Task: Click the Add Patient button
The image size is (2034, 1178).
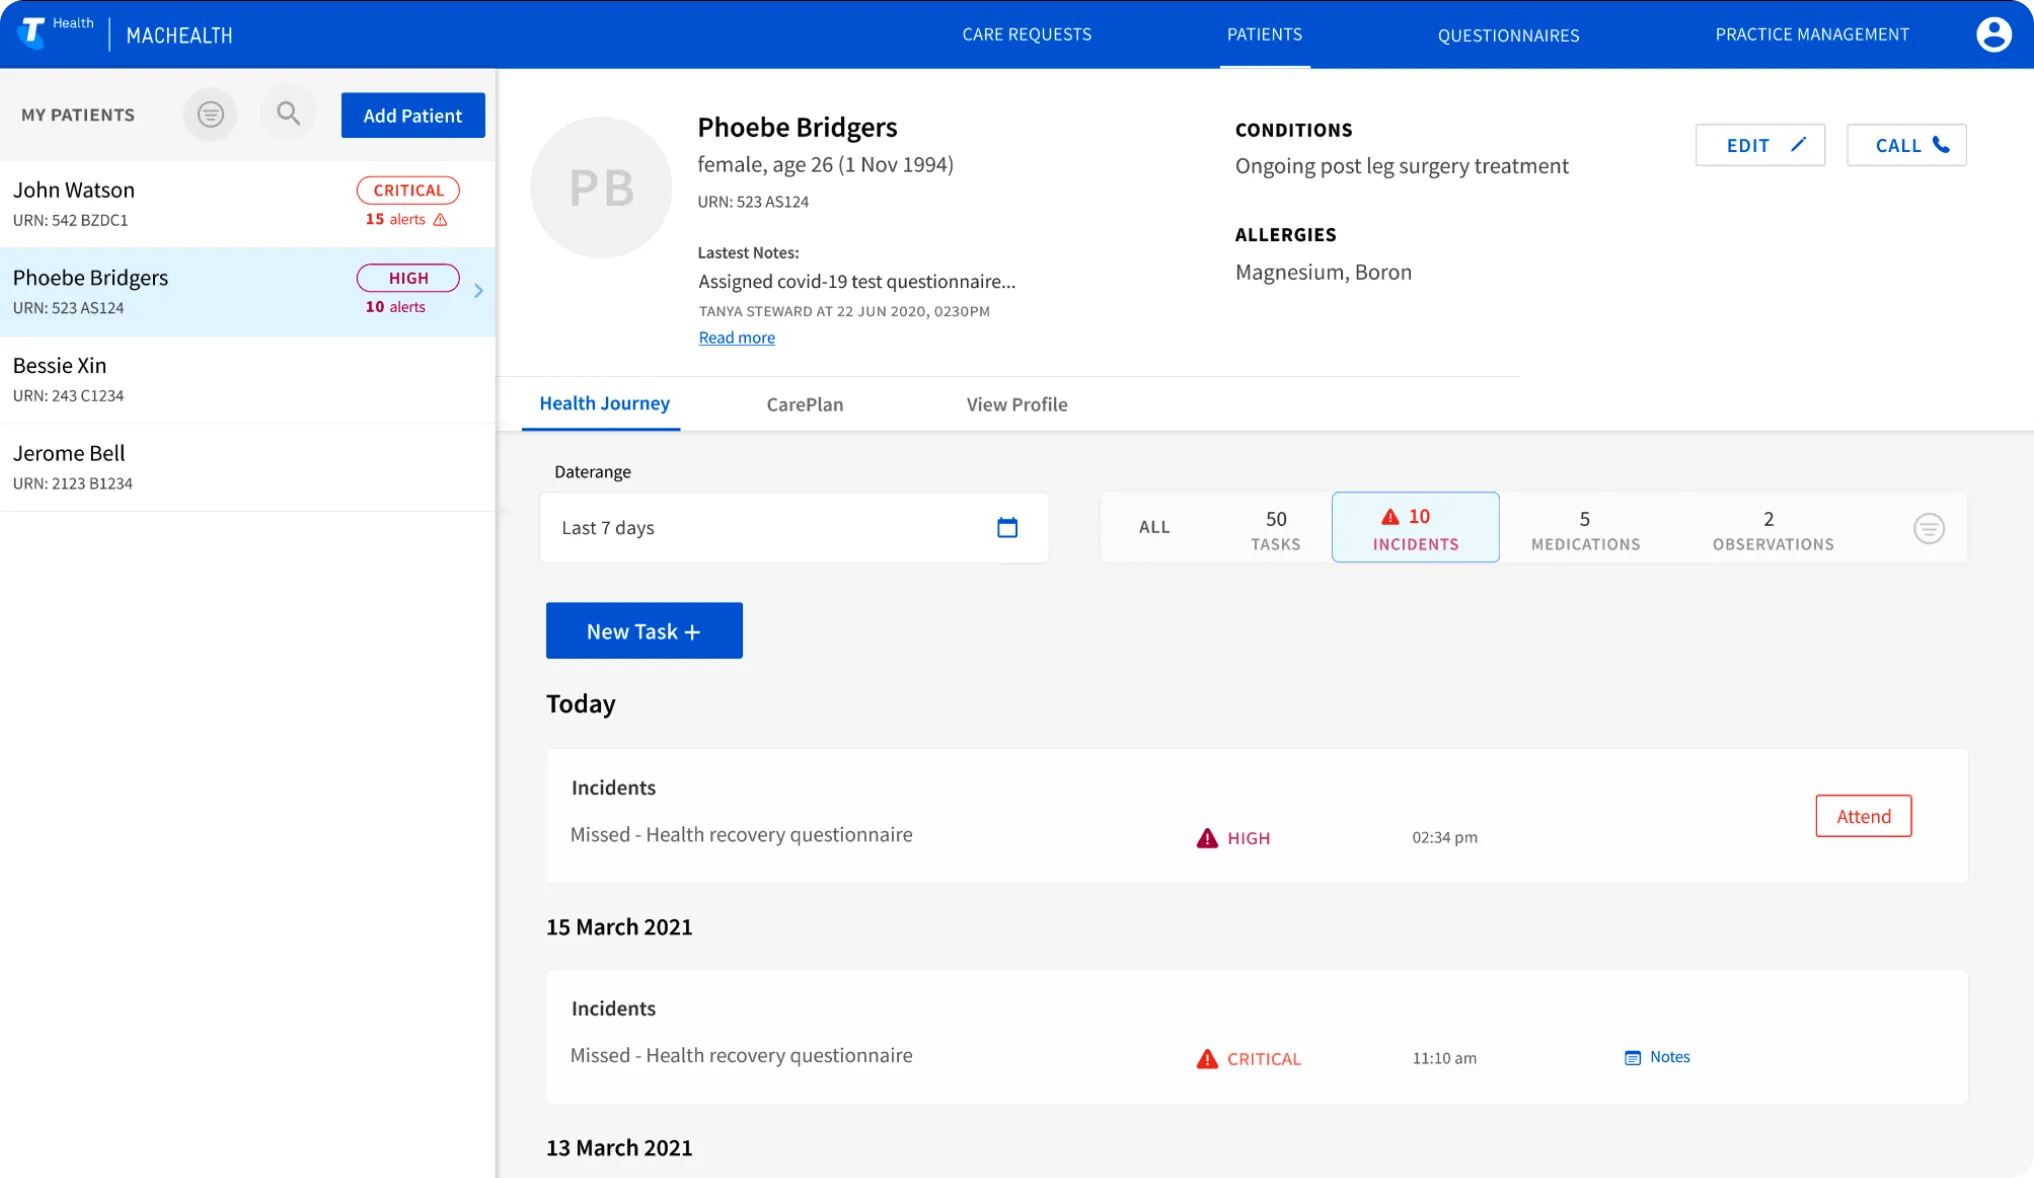Action: tap(412, 114)
